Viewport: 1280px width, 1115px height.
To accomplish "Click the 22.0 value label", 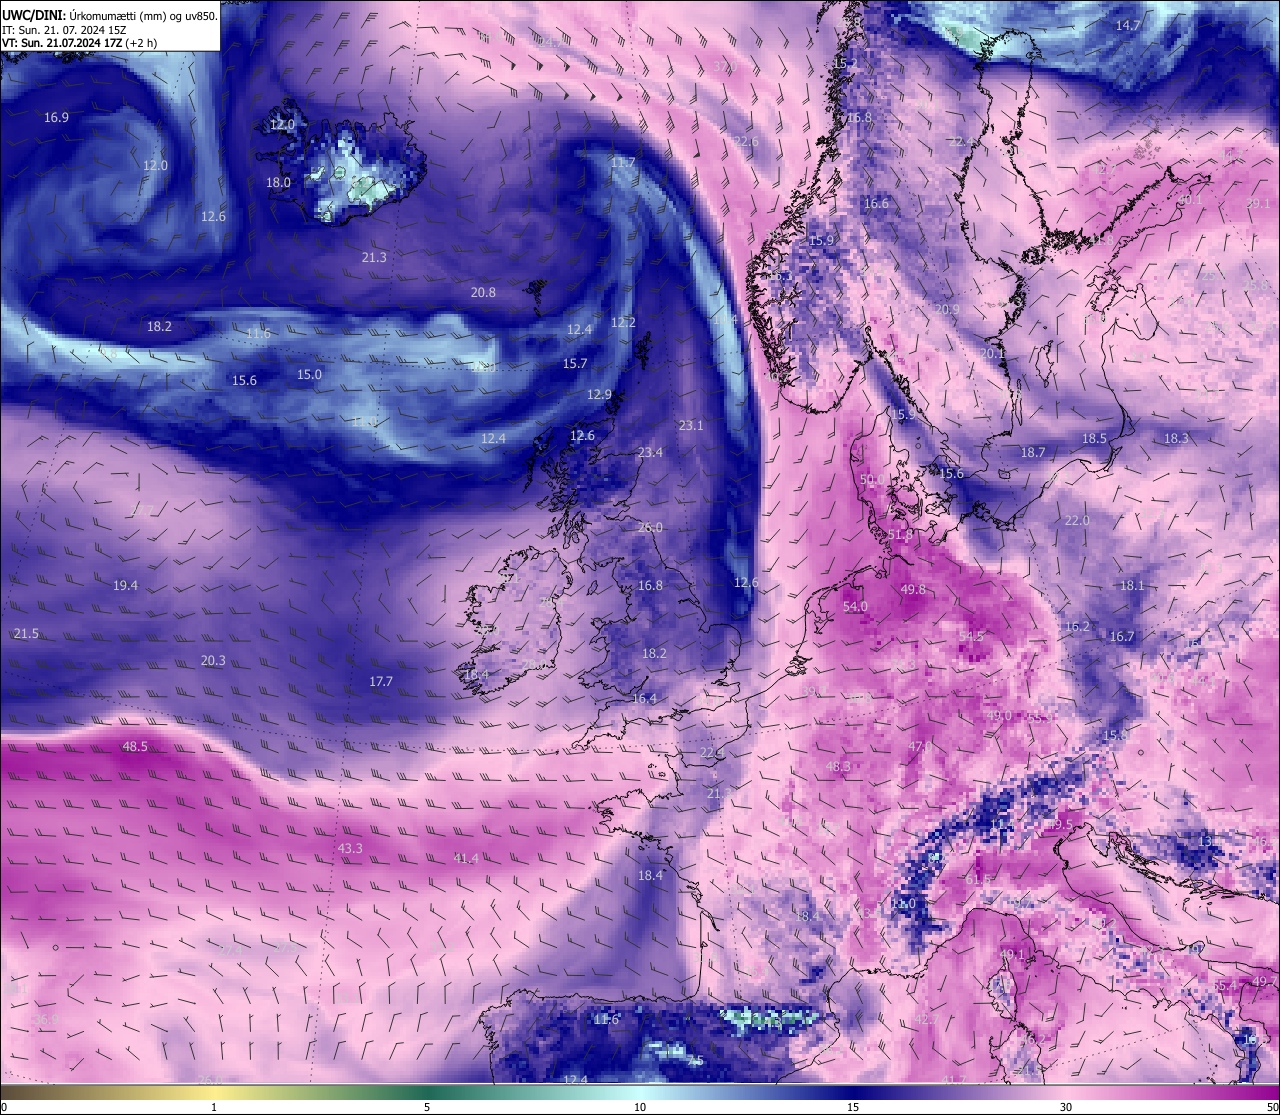I will point(1077,521).
